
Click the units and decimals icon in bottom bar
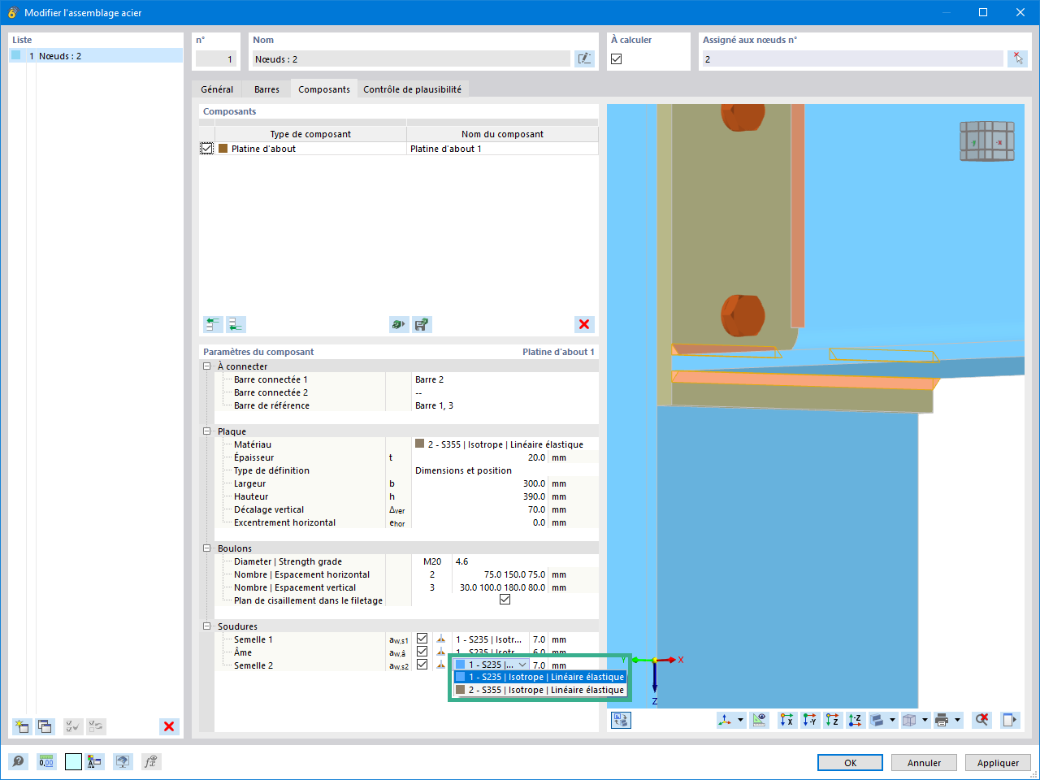[x=46, y=761]
